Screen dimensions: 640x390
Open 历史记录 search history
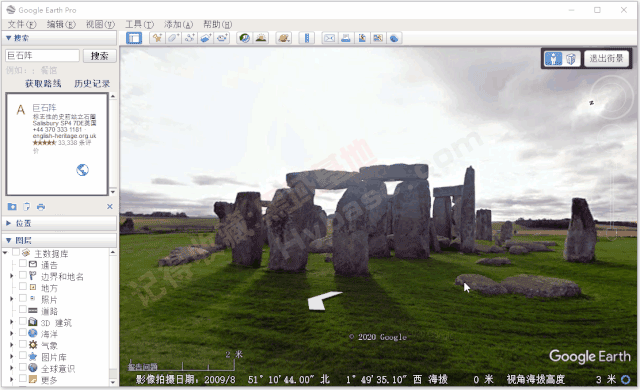[92, 84]
